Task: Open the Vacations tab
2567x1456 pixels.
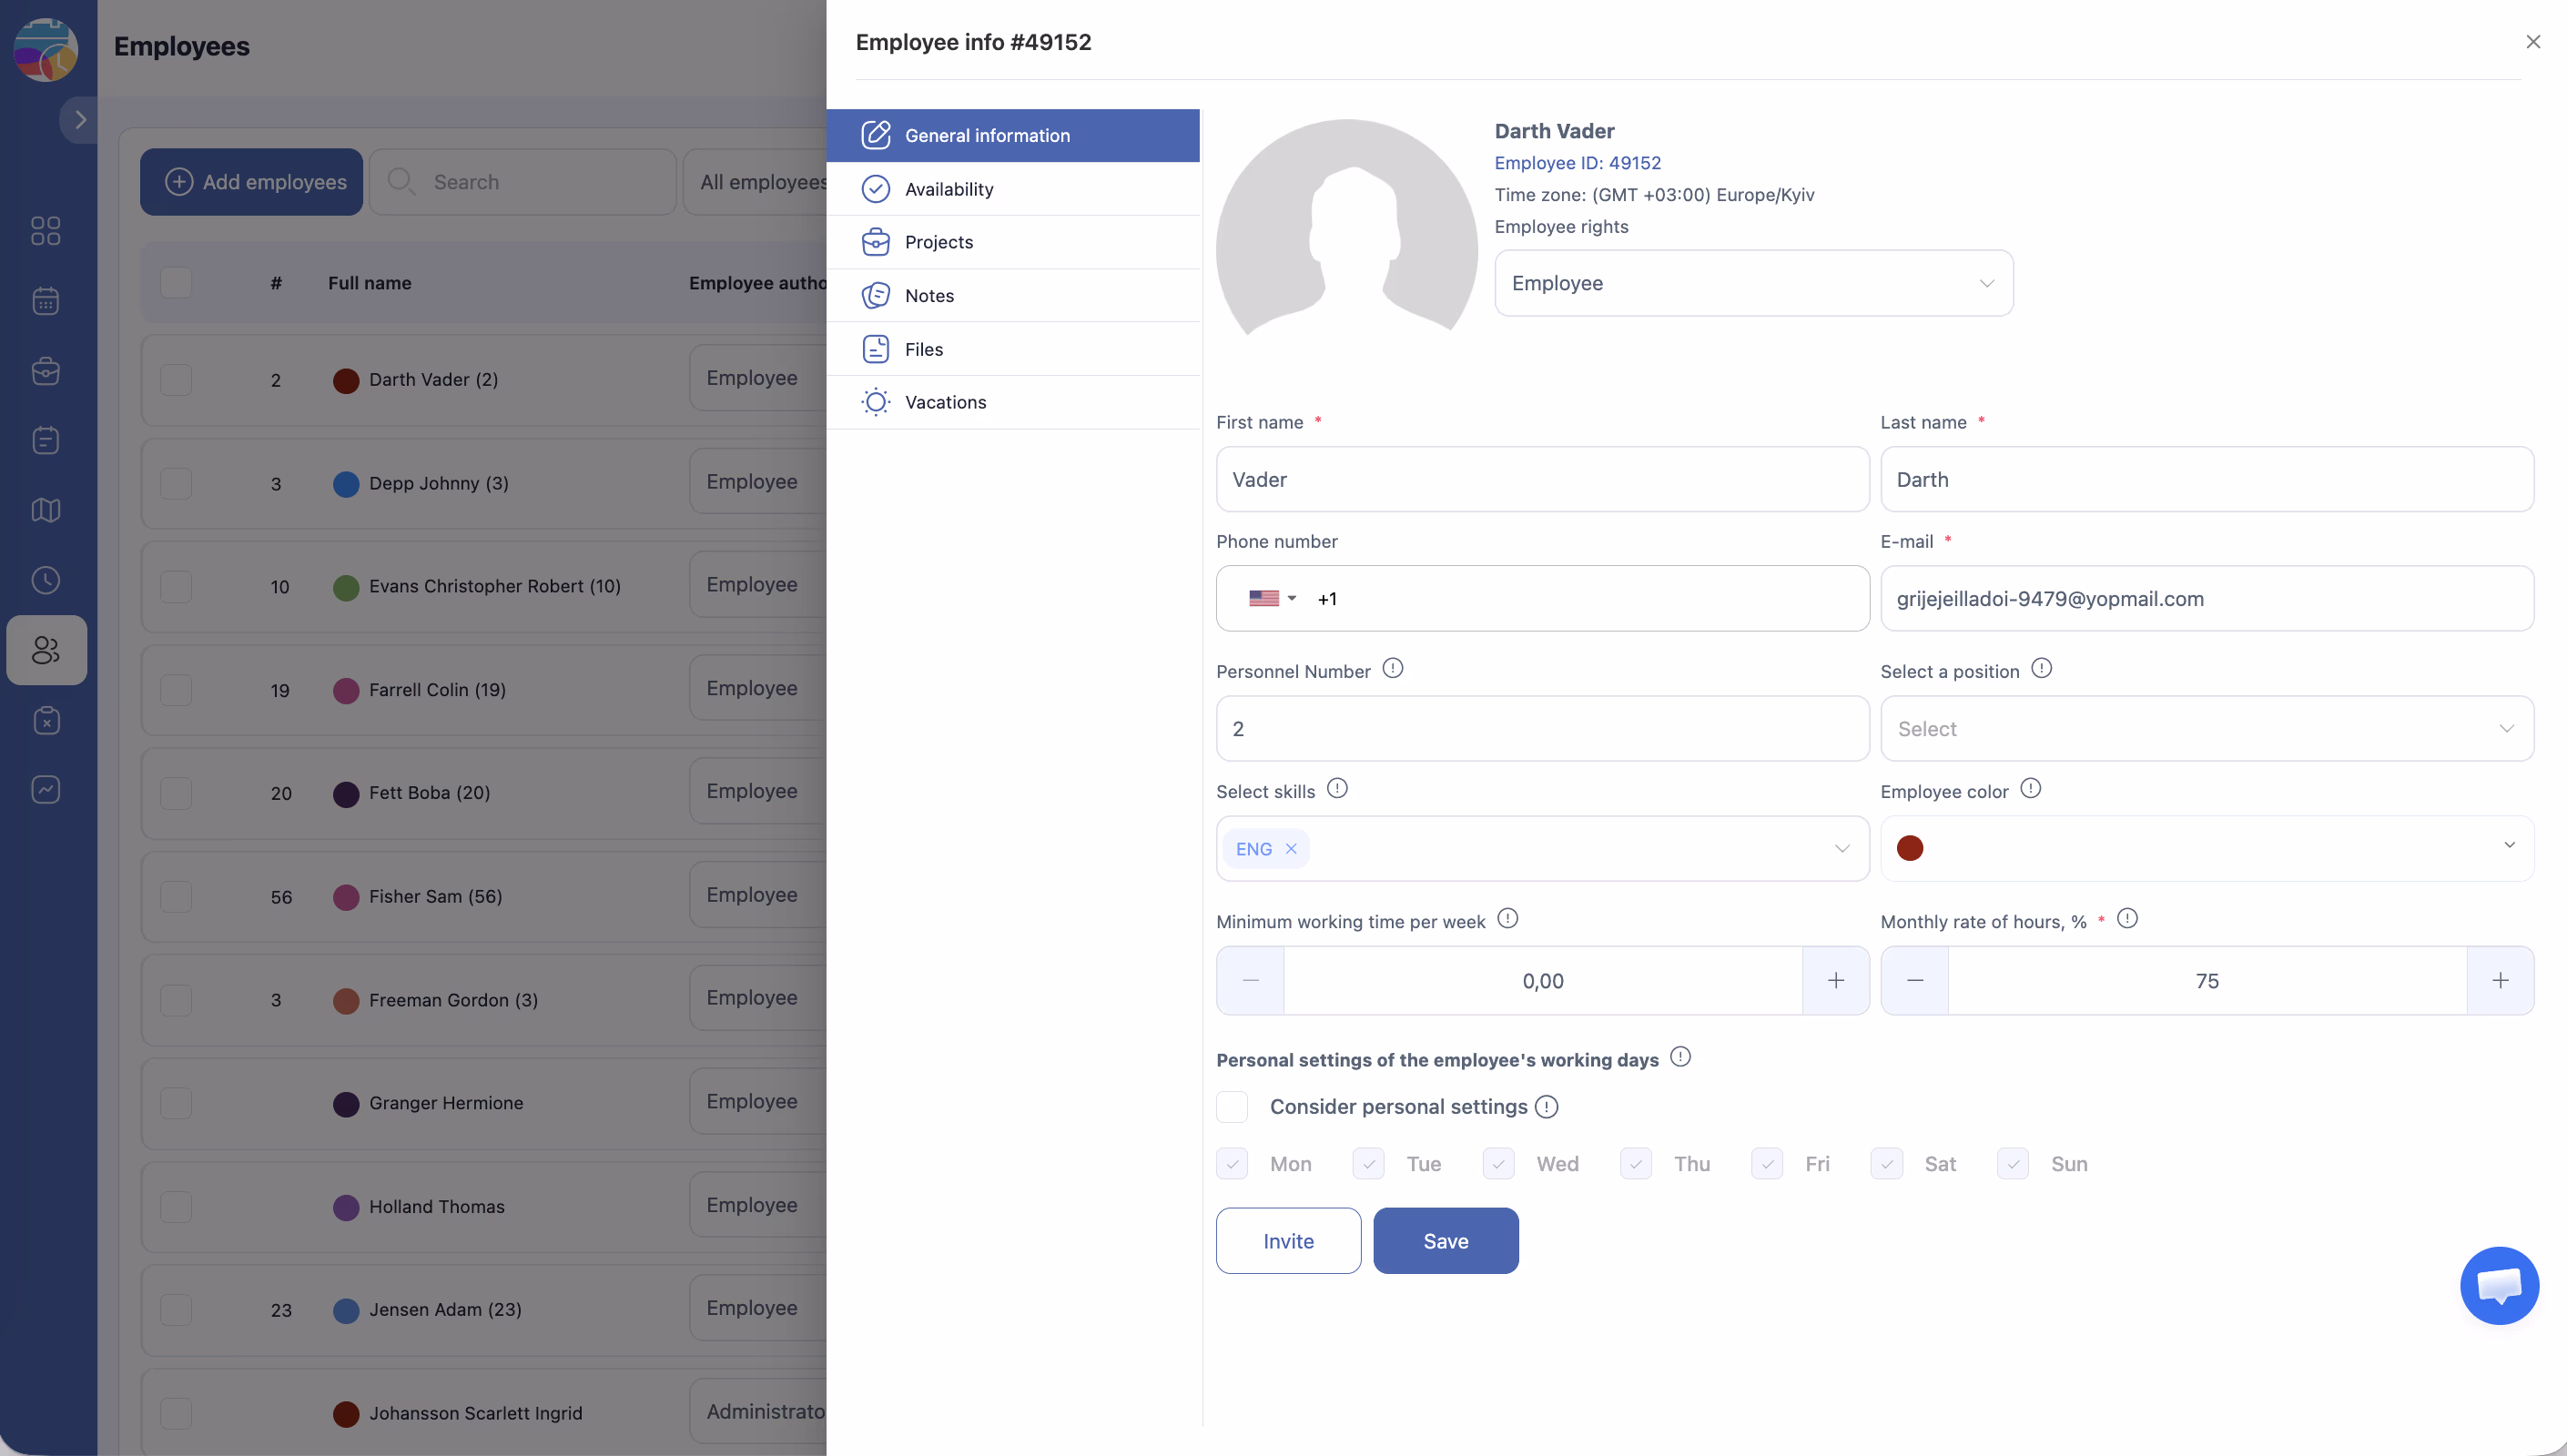Action: [945, 402]
